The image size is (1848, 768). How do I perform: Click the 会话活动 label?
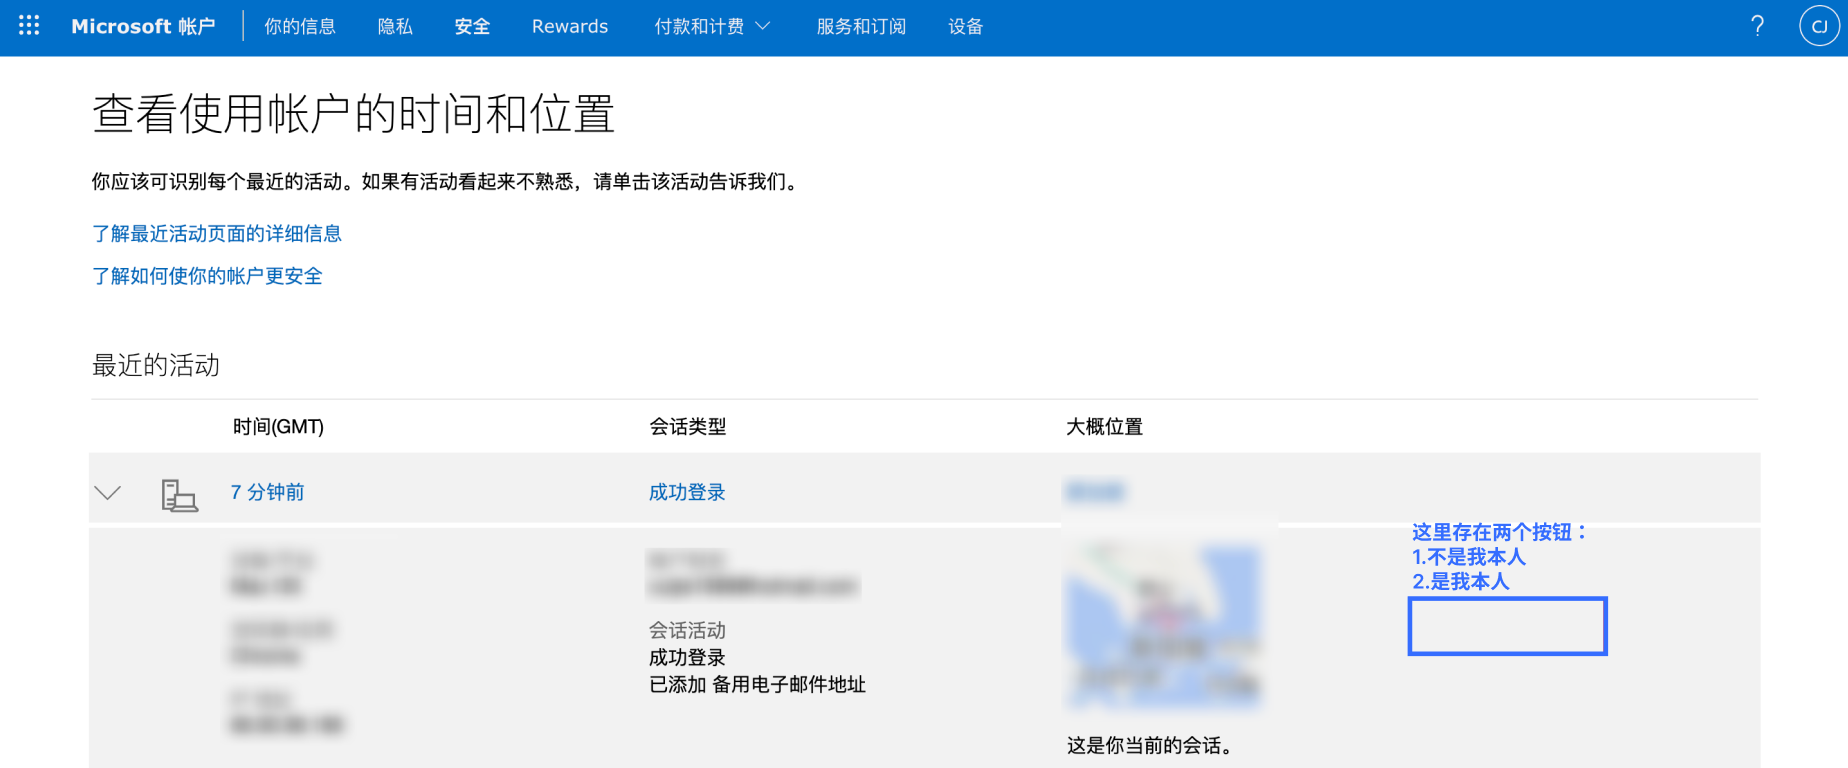[x=687, y=630]
